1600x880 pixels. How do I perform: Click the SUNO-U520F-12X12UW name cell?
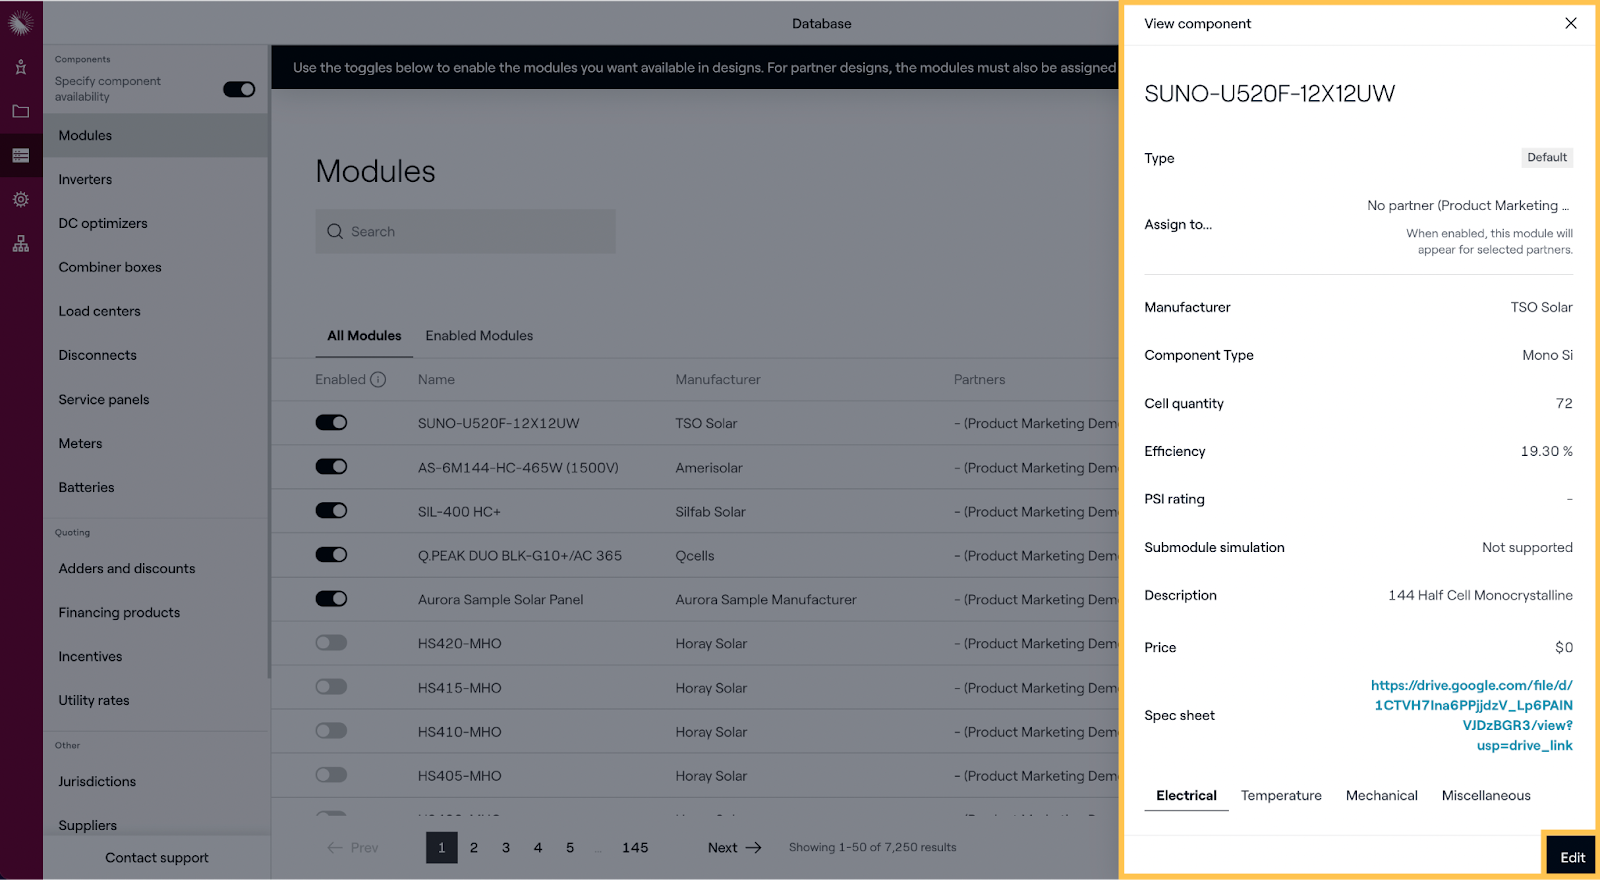[x=499, y=423]
